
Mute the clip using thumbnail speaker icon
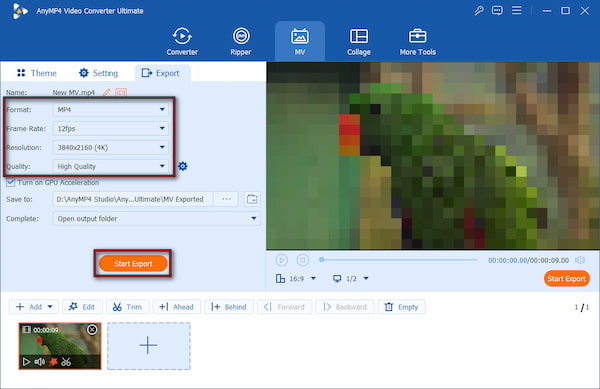(39, 361)
